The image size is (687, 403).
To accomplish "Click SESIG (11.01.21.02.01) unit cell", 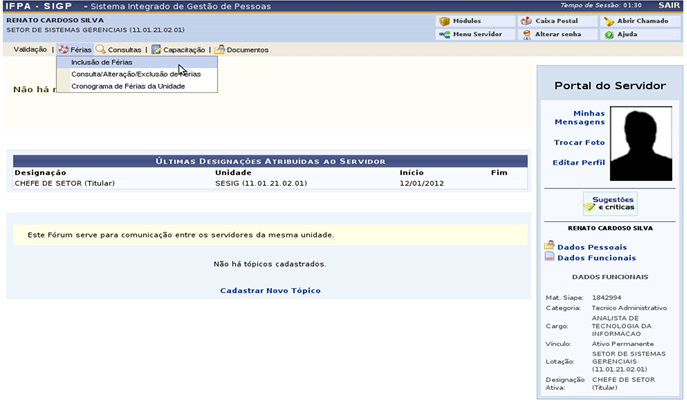I will 261,184.
